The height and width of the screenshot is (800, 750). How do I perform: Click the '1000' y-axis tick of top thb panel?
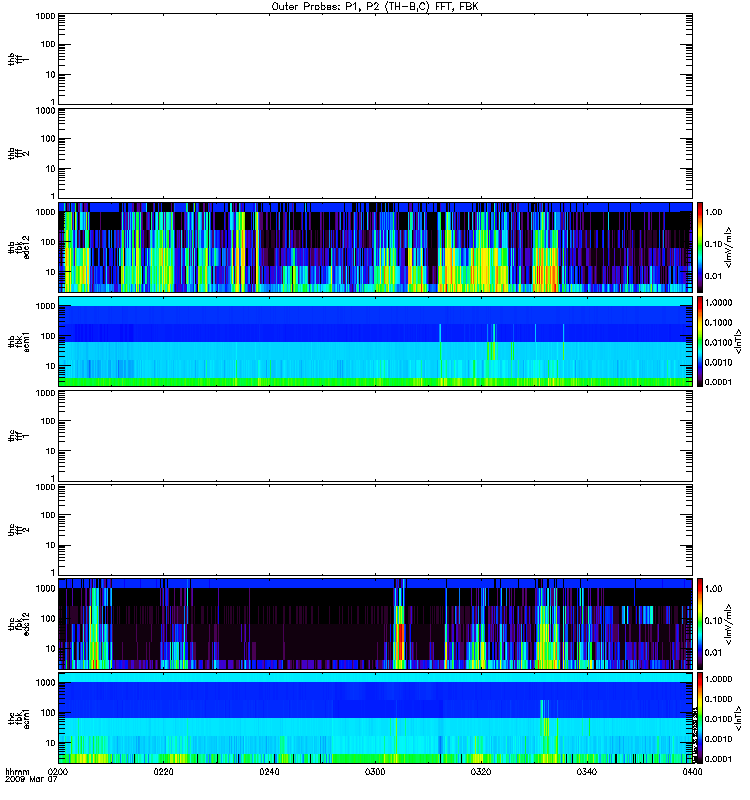point(45,16)
